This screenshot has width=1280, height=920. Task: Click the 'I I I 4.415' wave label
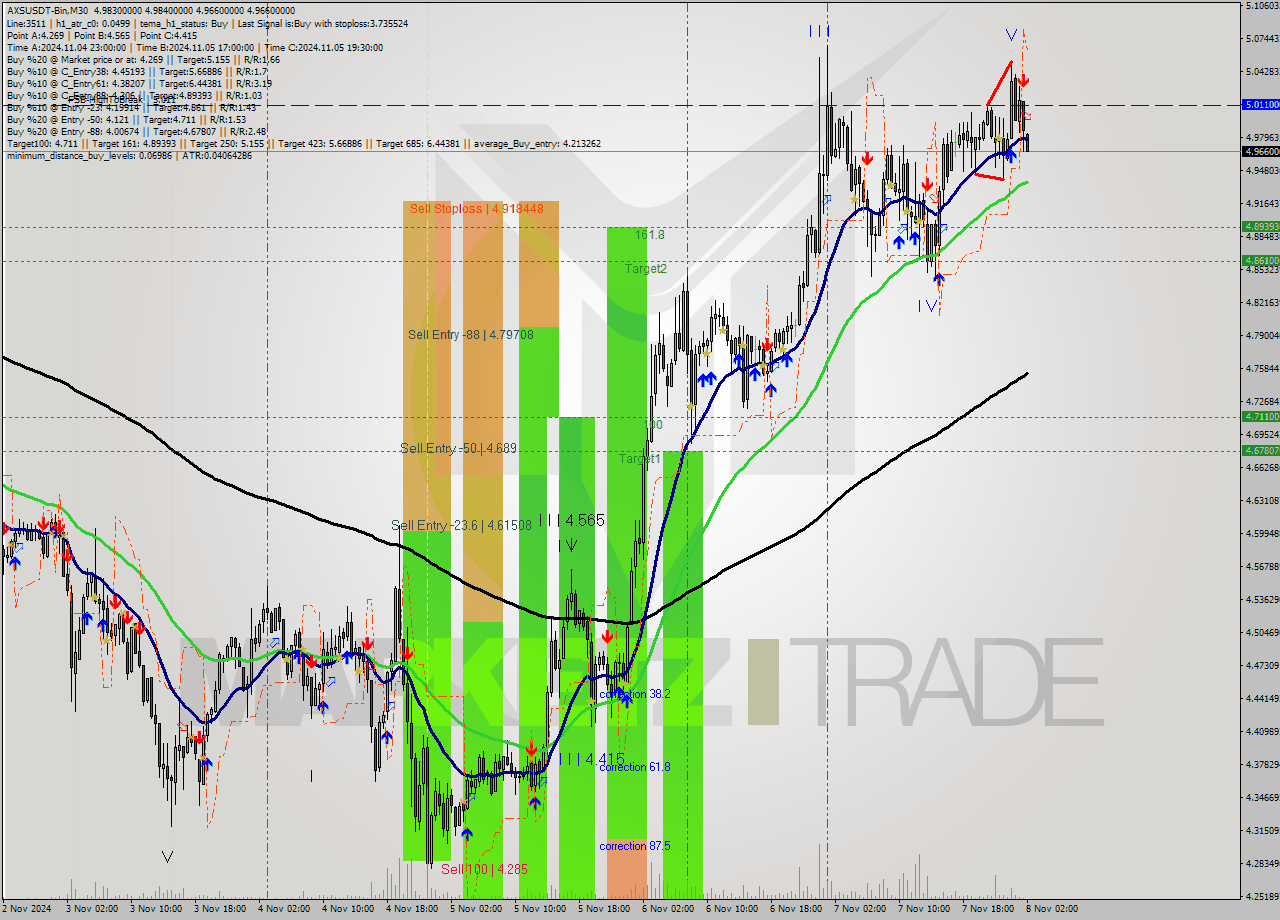point(591,758)
